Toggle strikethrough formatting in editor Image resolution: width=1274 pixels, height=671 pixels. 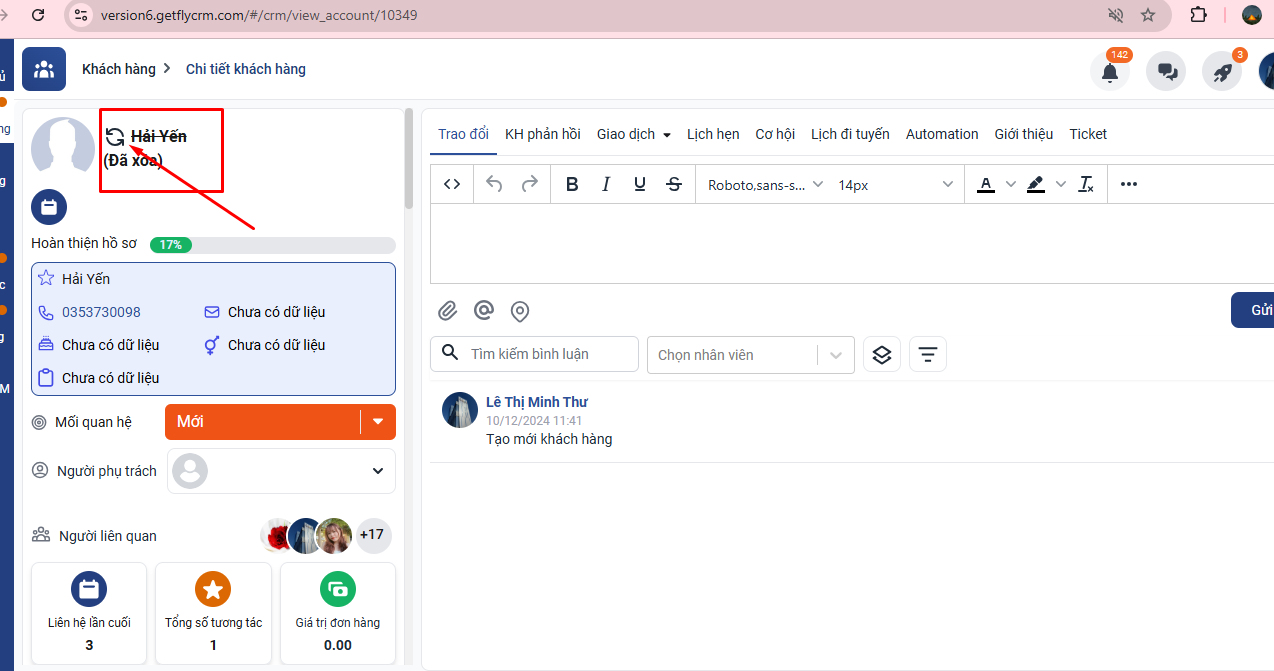point(674,184)
